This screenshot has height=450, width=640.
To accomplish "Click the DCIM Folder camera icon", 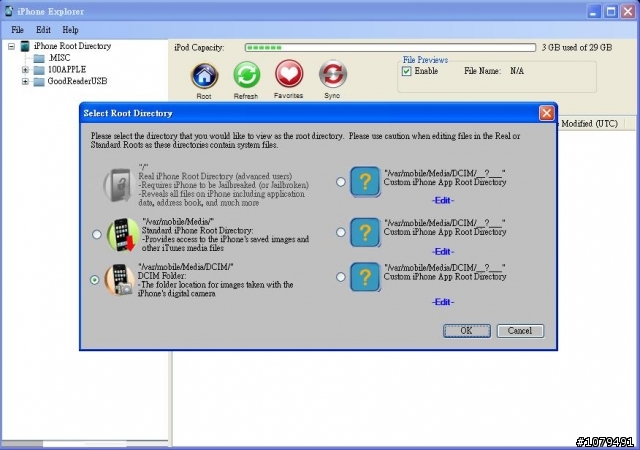I will [x=119, y=280].
